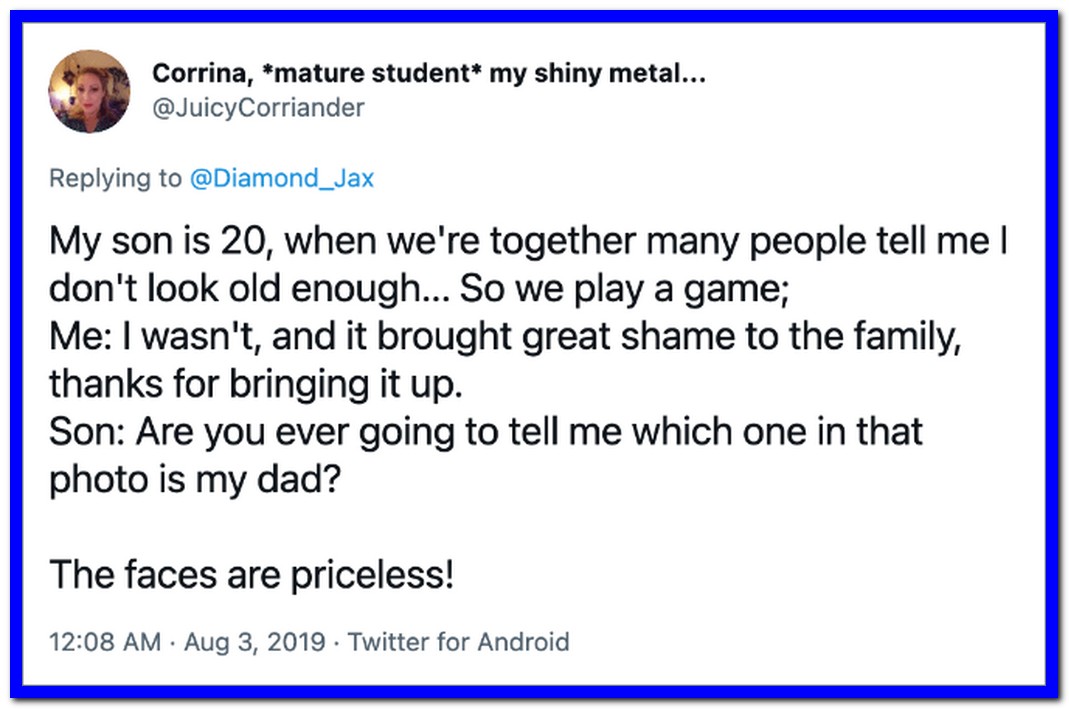The image size is (1069, 709).
Task: Click 'thanks for bringing it up.' text
Action: (x=256, y=384)
